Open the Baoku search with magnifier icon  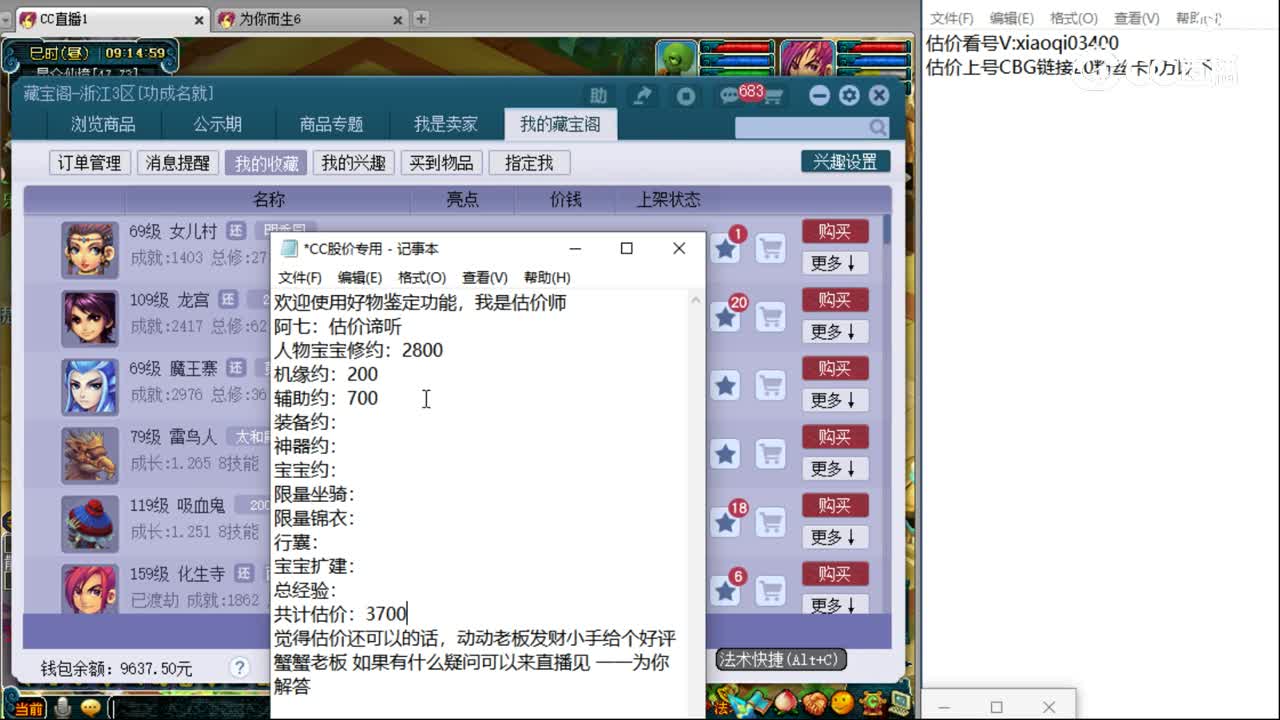tap(877, 128)
